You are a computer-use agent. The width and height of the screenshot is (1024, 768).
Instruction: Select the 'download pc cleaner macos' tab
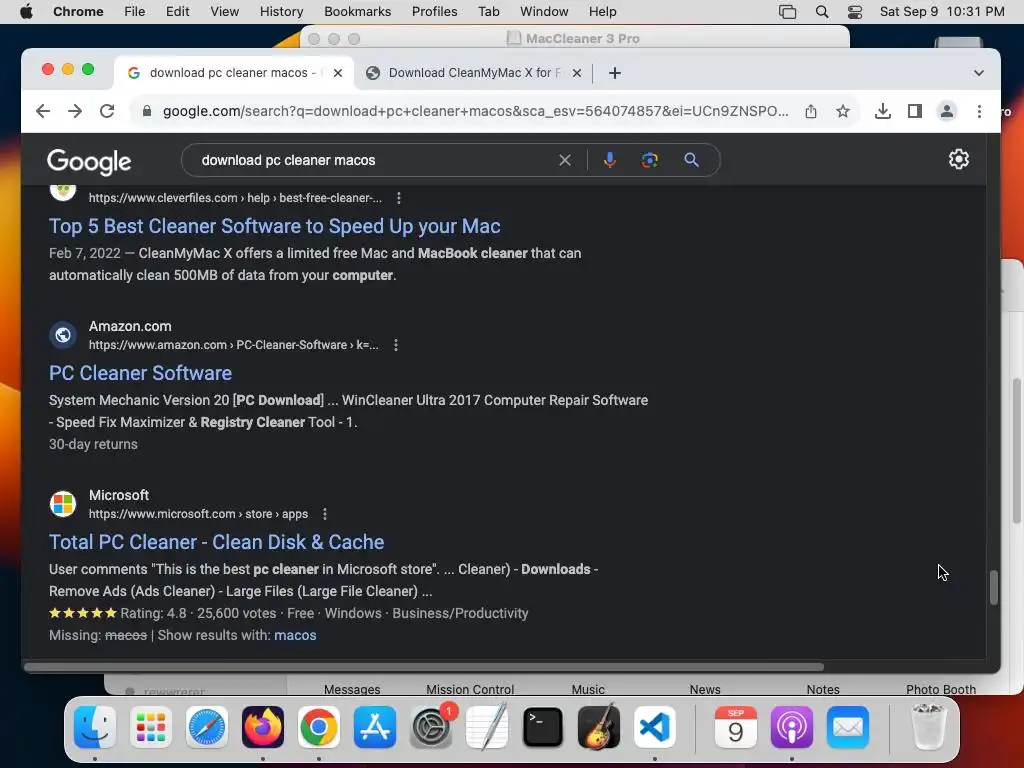click(x=235, y=73)
